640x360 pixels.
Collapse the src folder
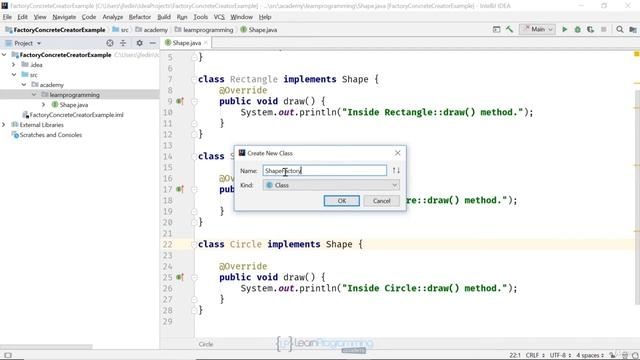14,75
